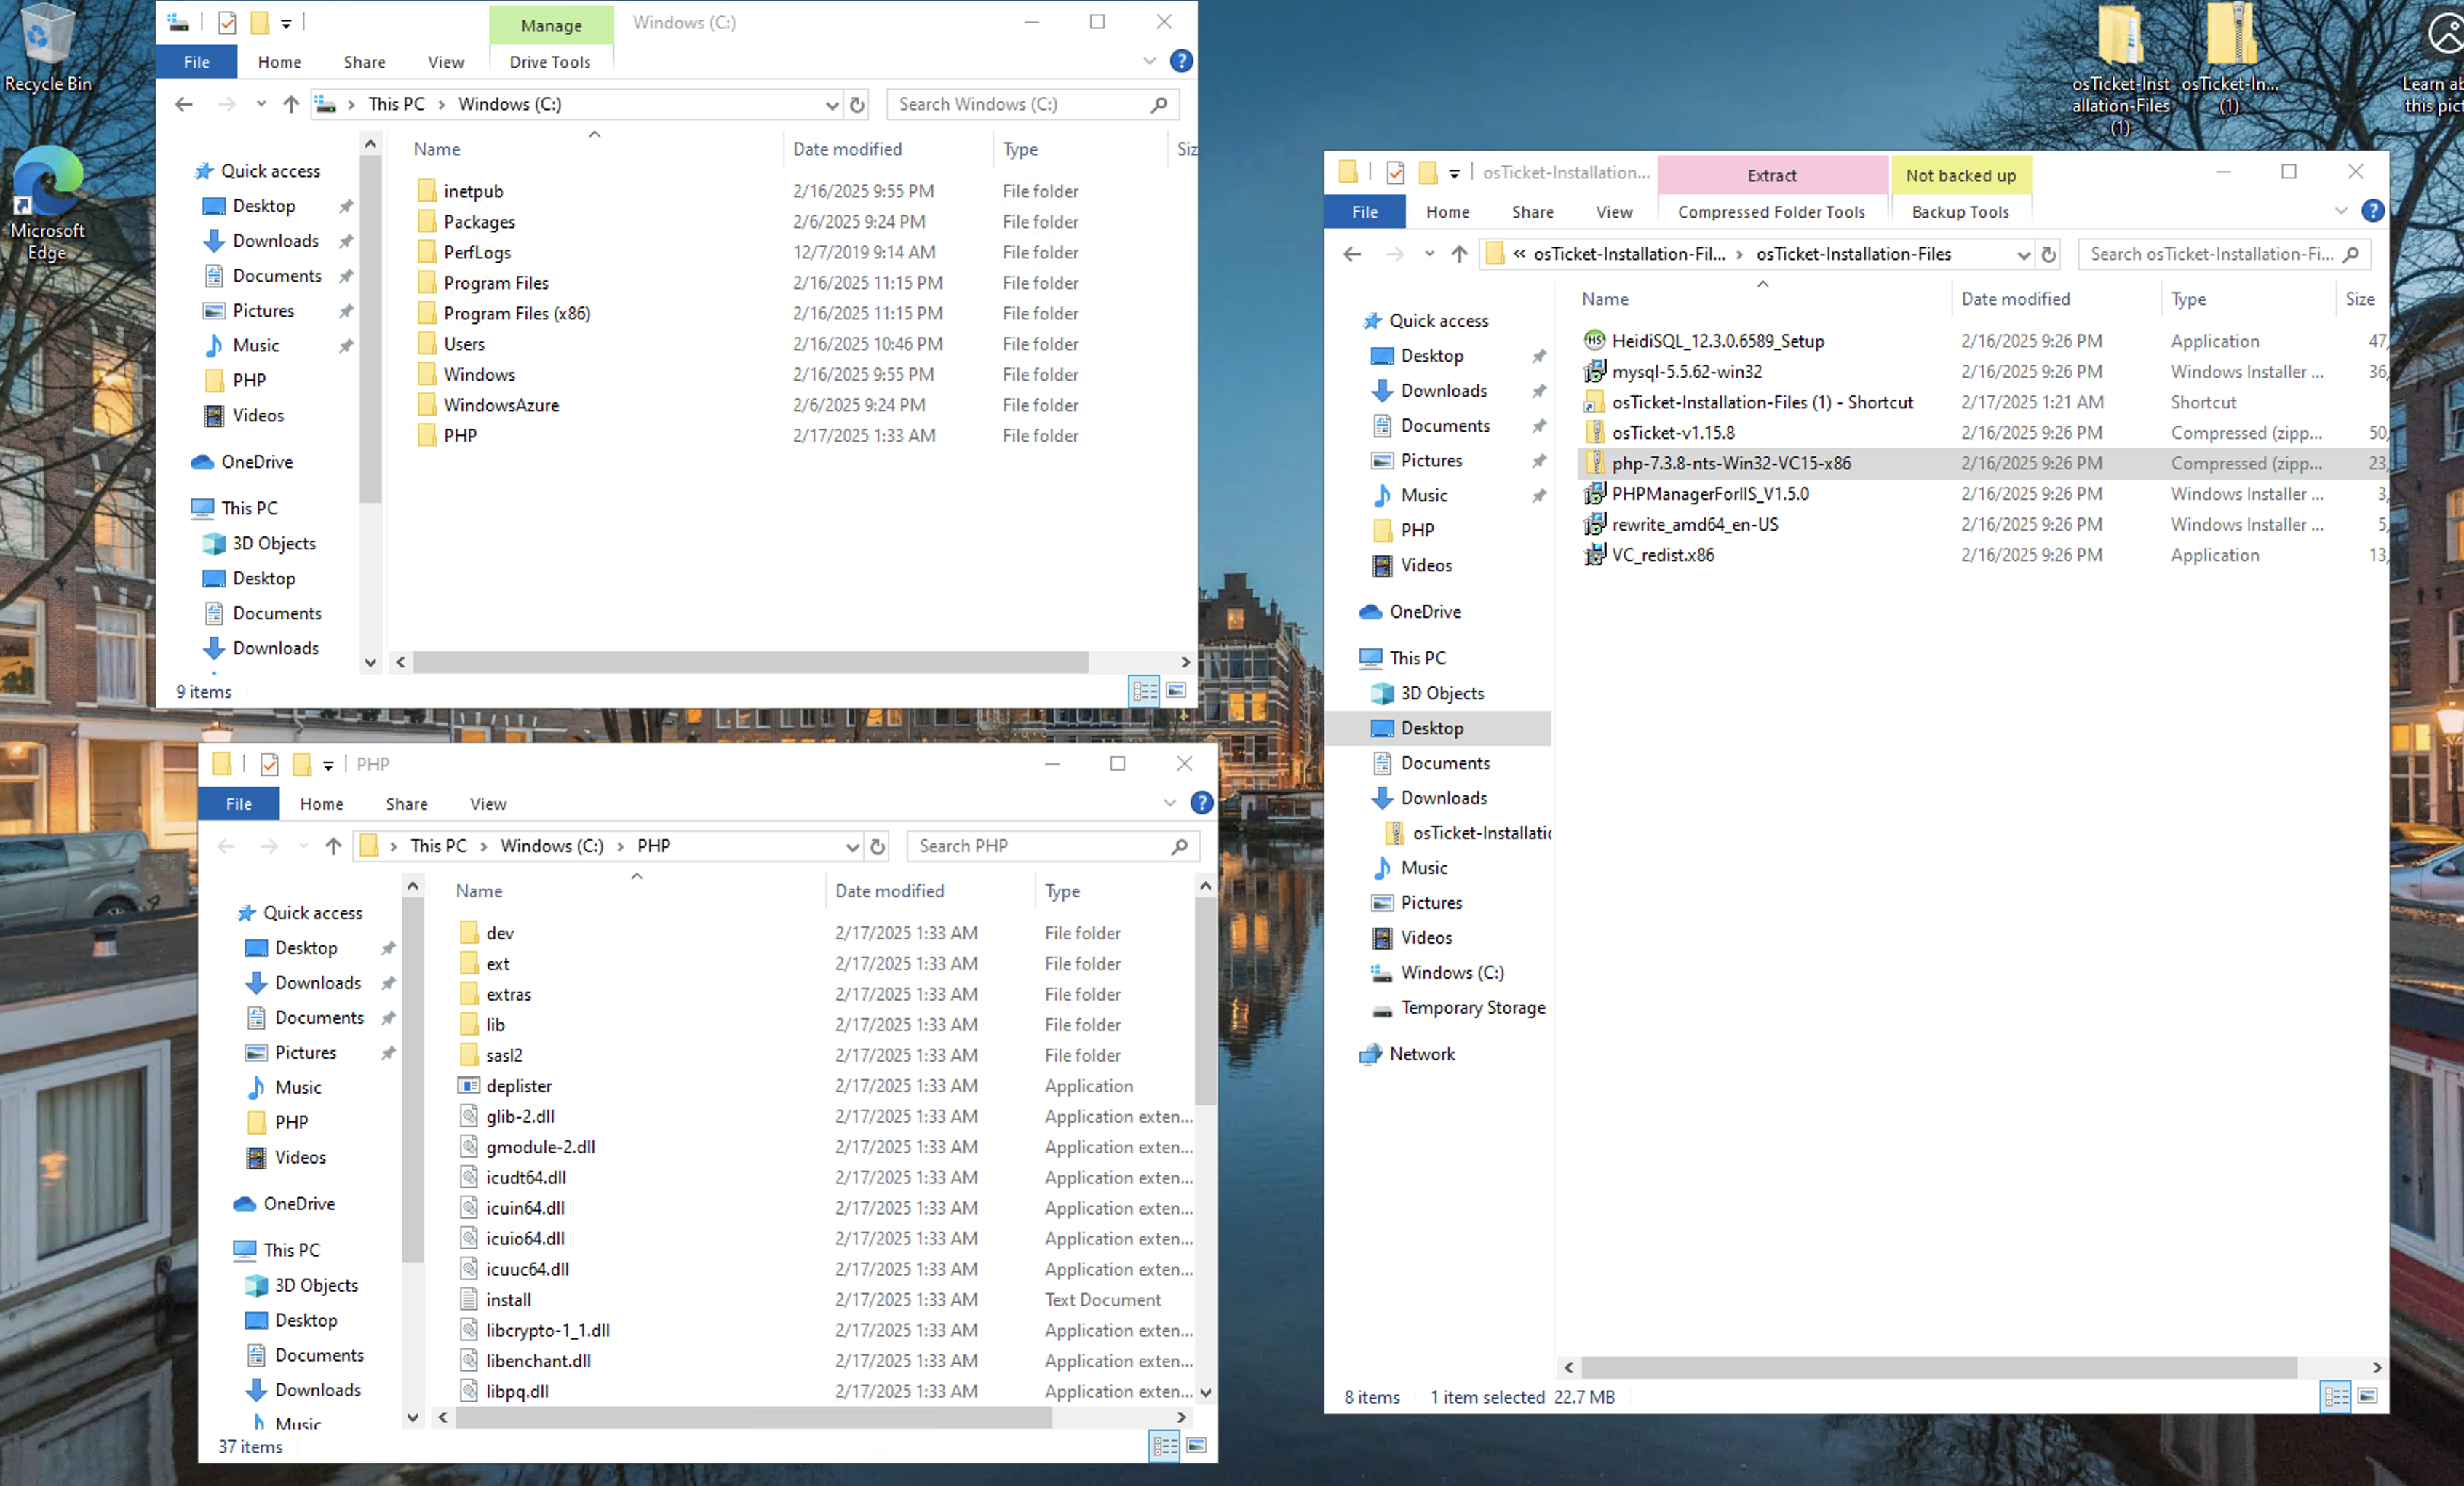2464x1486 pixels.
Task: Click Help icon in Windows (C:) window
Action: tap(1181, 61)
